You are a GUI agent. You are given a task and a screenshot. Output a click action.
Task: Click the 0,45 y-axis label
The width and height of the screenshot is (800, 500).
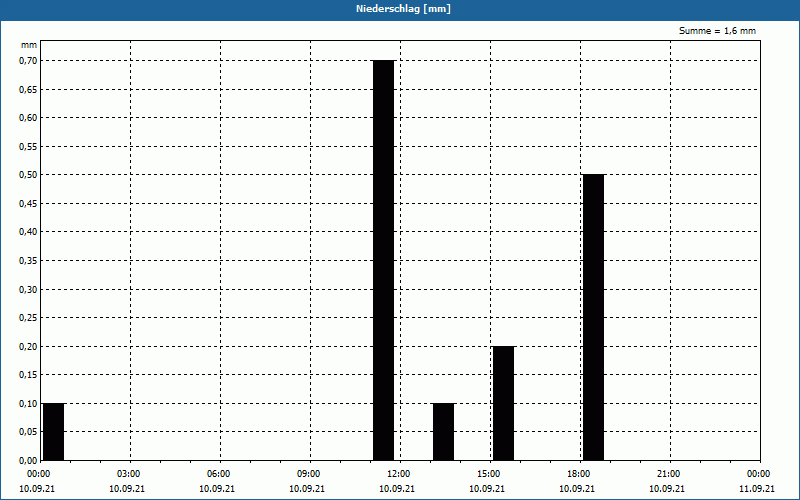[28, 204]
